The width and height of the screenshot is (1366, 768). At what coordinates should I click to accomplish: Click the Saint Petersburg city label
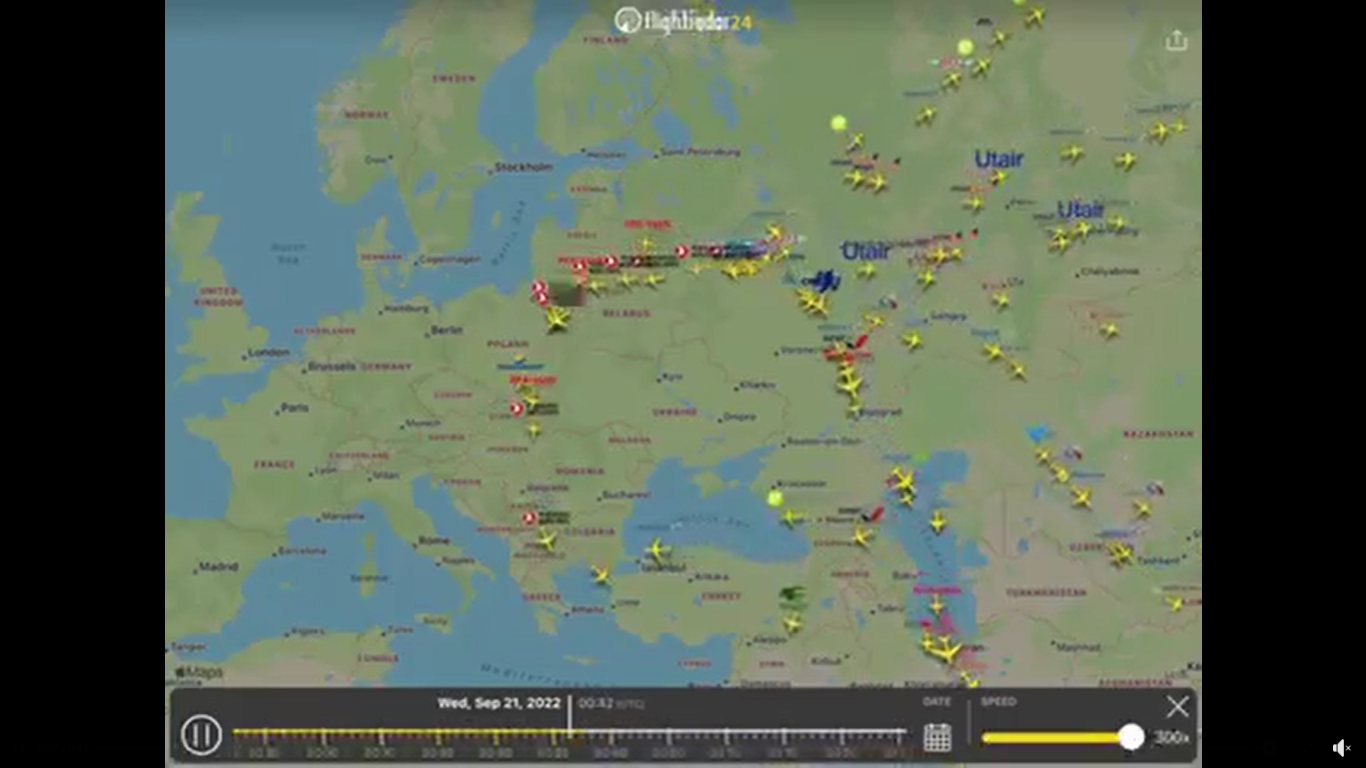click(x=701, y=152)
